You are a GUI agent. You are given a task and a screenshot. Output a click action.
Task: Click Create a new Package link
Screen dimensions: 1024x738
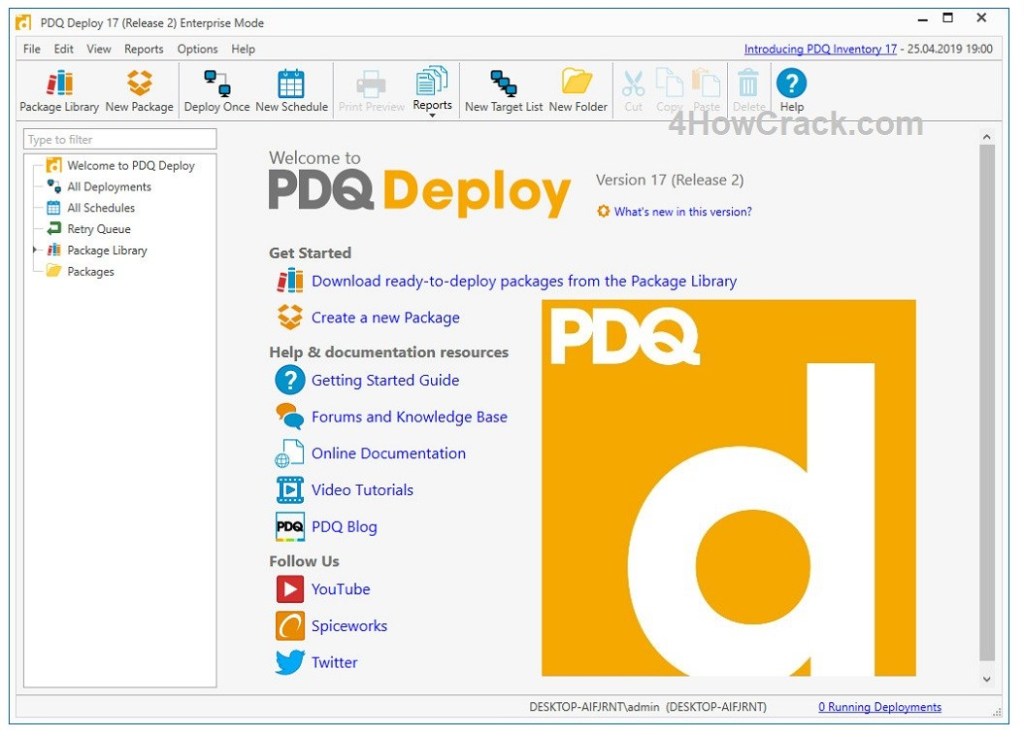[x=385, y=317]
